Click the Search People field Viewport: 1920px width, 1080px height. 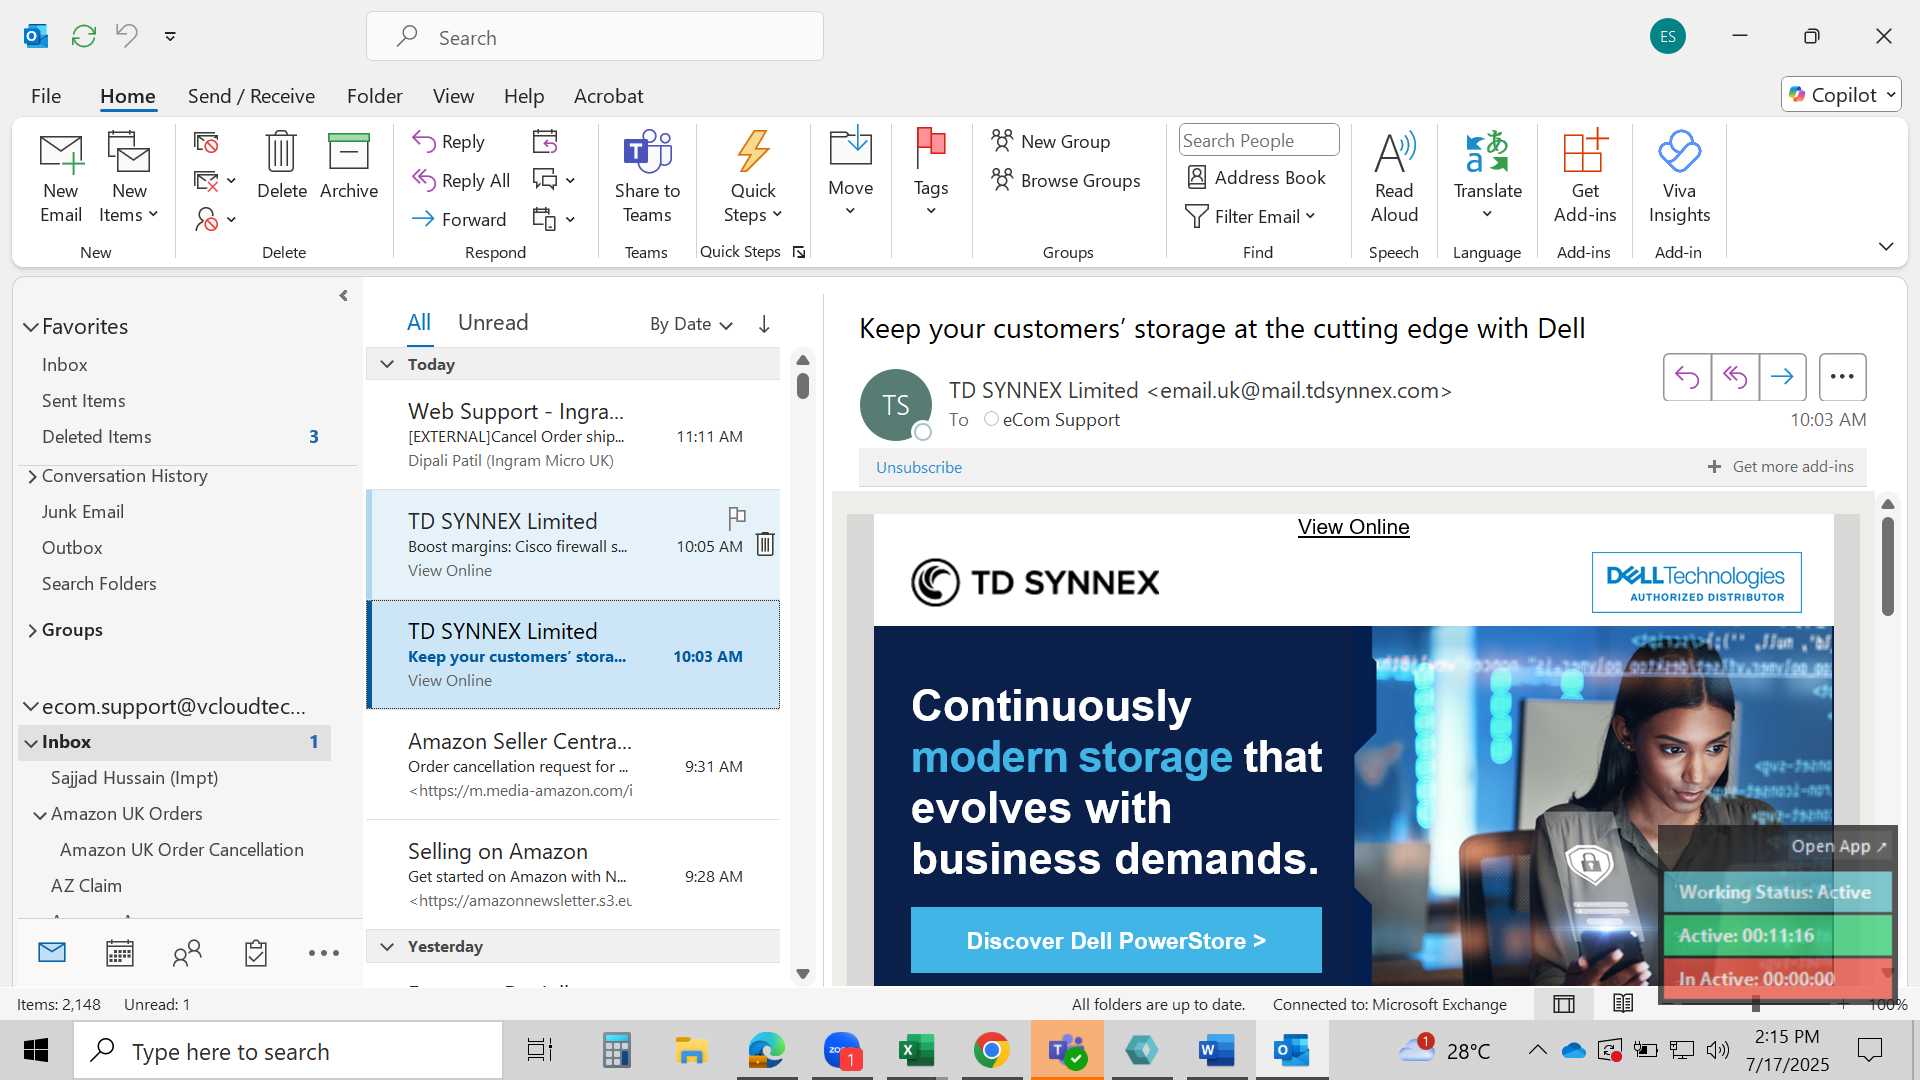point(1259,141)
